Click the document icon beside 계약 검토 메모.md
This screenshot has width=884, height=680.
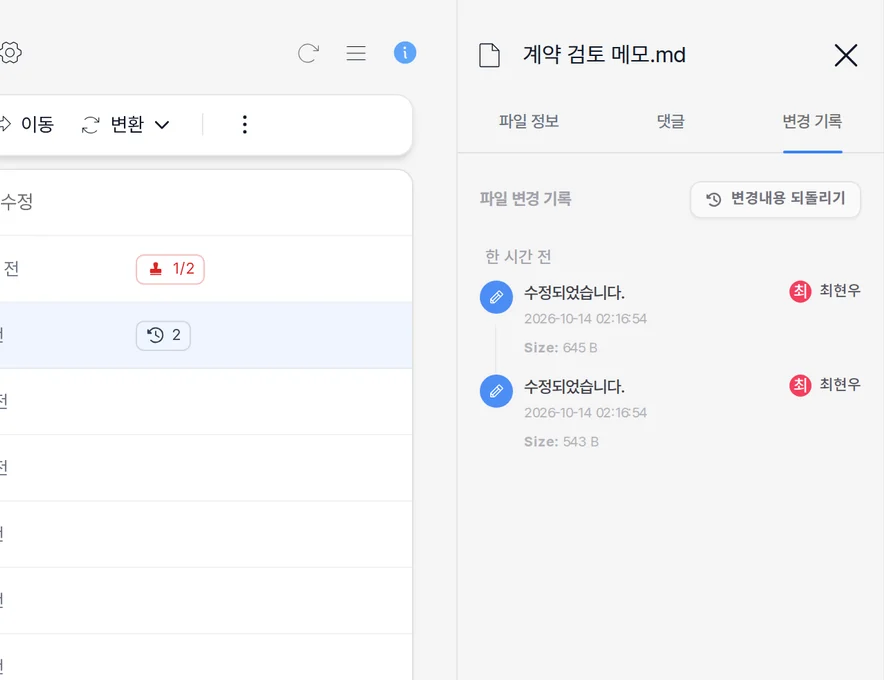pyautogui.click(x=489, y=55)
